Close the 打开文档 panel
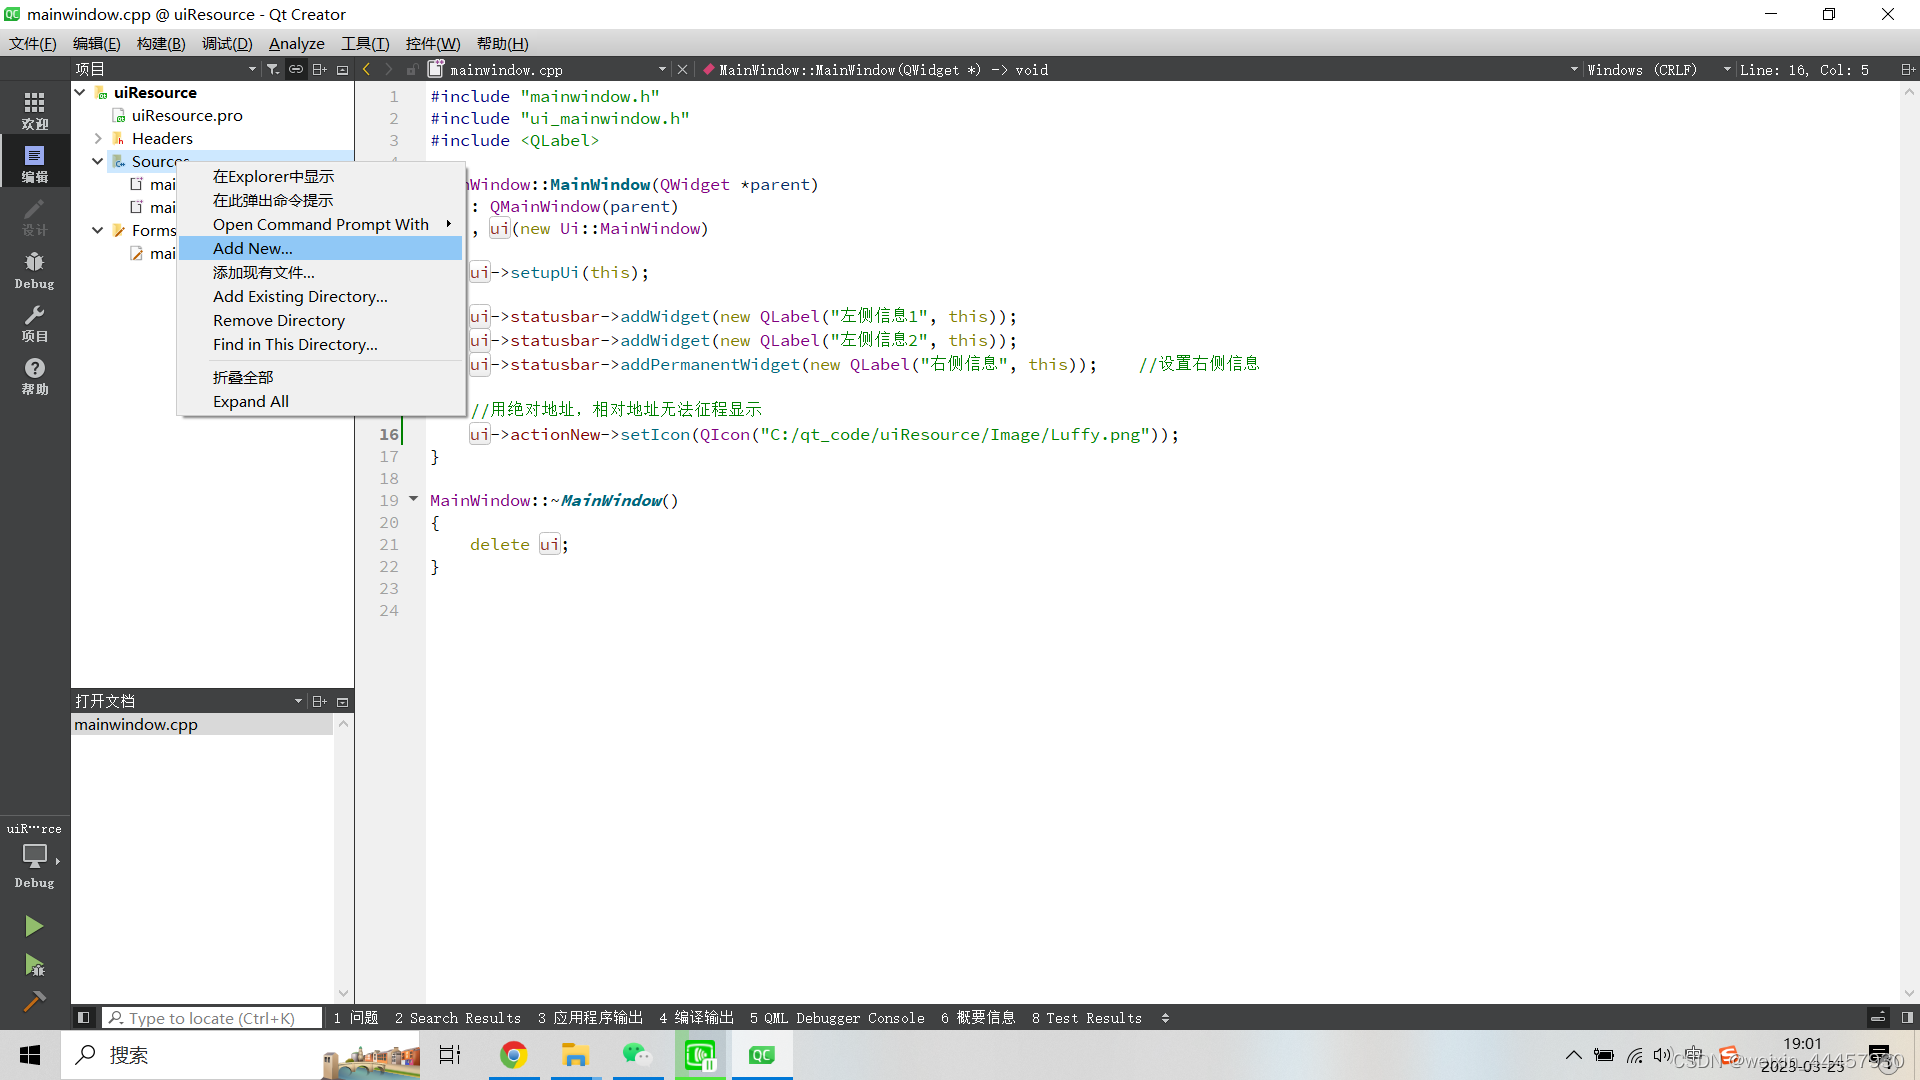This screenshot has width=1920, height=1080. click(342, 701)
